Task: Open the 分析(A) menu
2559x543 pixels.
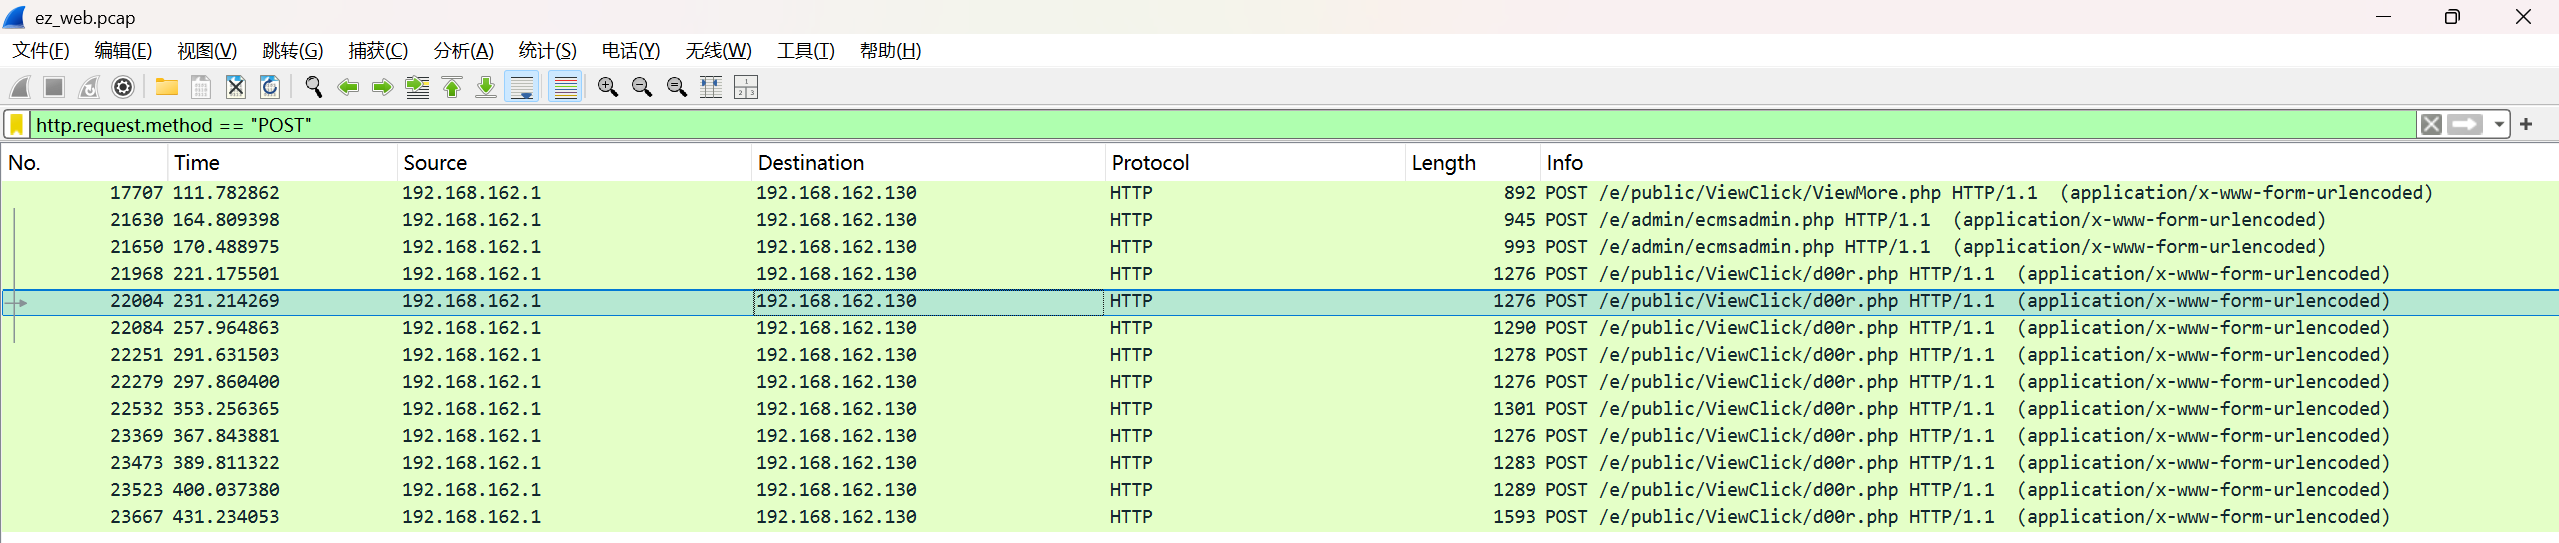Action: point(463,51)
